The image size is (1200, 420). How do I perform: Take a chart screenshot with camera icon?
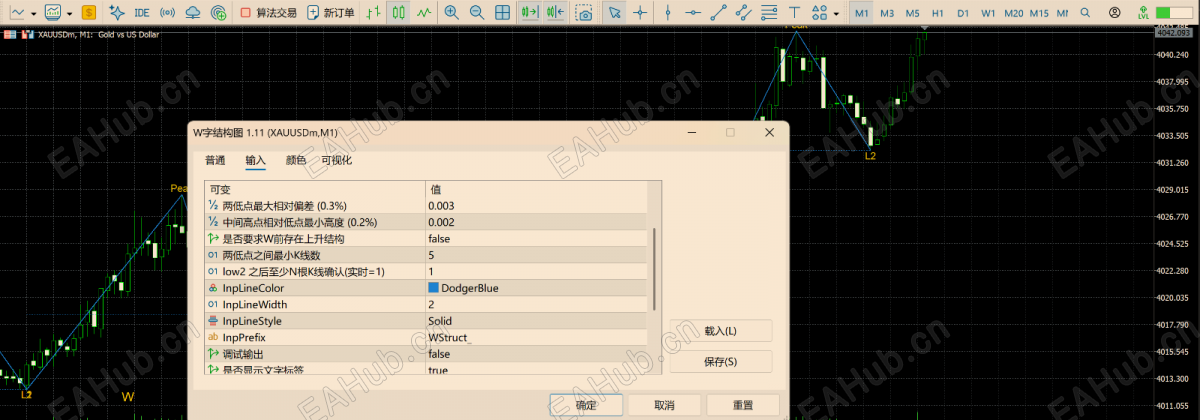click(584, 13)
